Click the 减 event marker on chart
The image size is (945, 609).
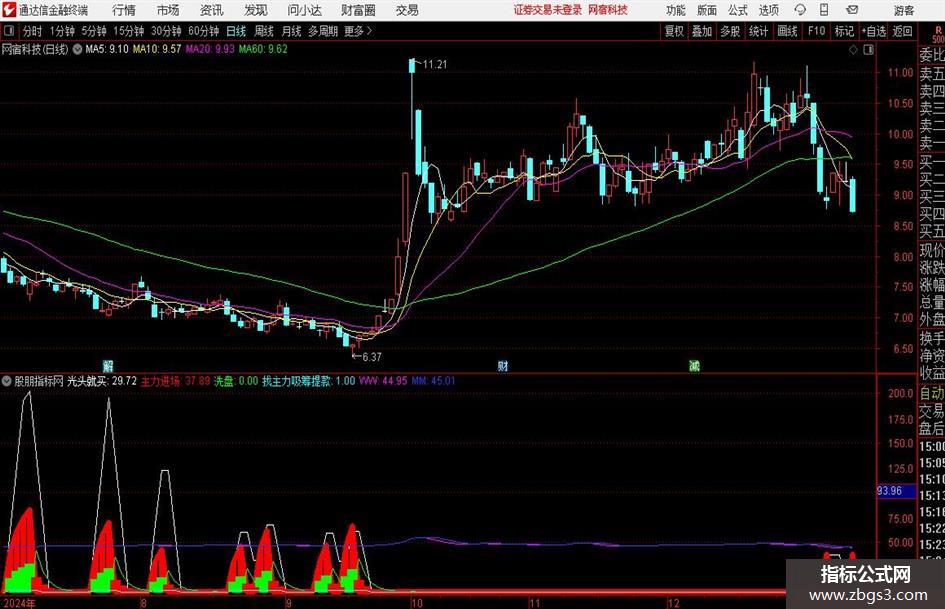click(694, 365)
